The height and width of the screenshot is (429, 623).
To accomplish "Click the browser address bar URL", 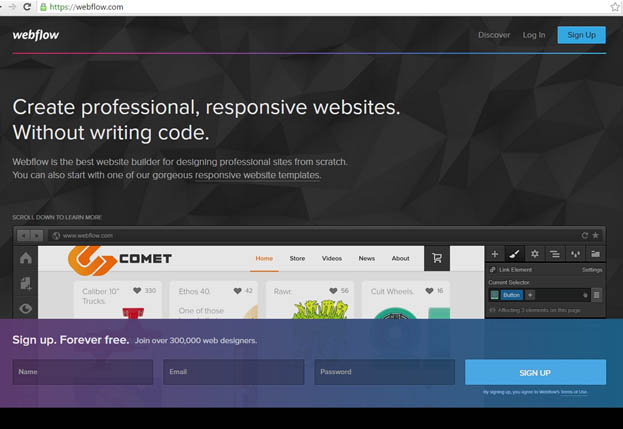I will tap(86, 7).
